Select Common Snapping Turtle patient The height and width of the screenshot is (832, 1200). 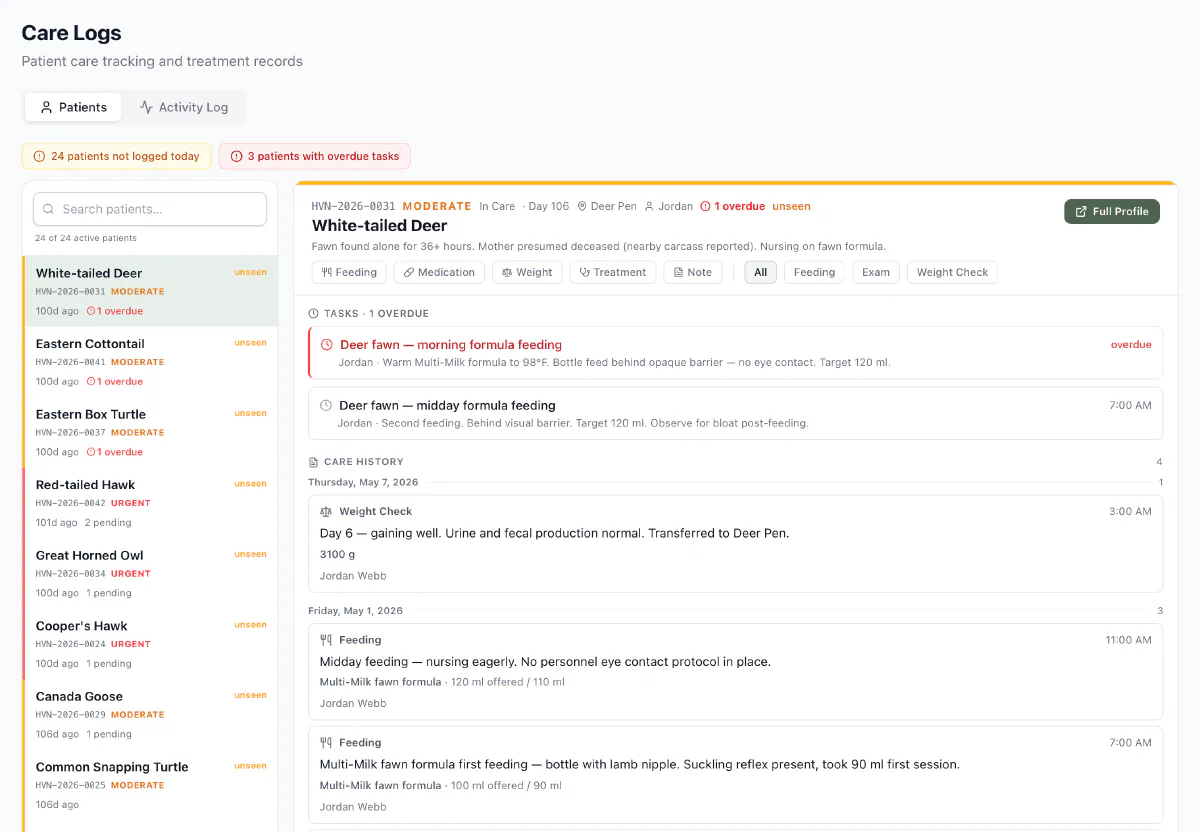(150, 785)
